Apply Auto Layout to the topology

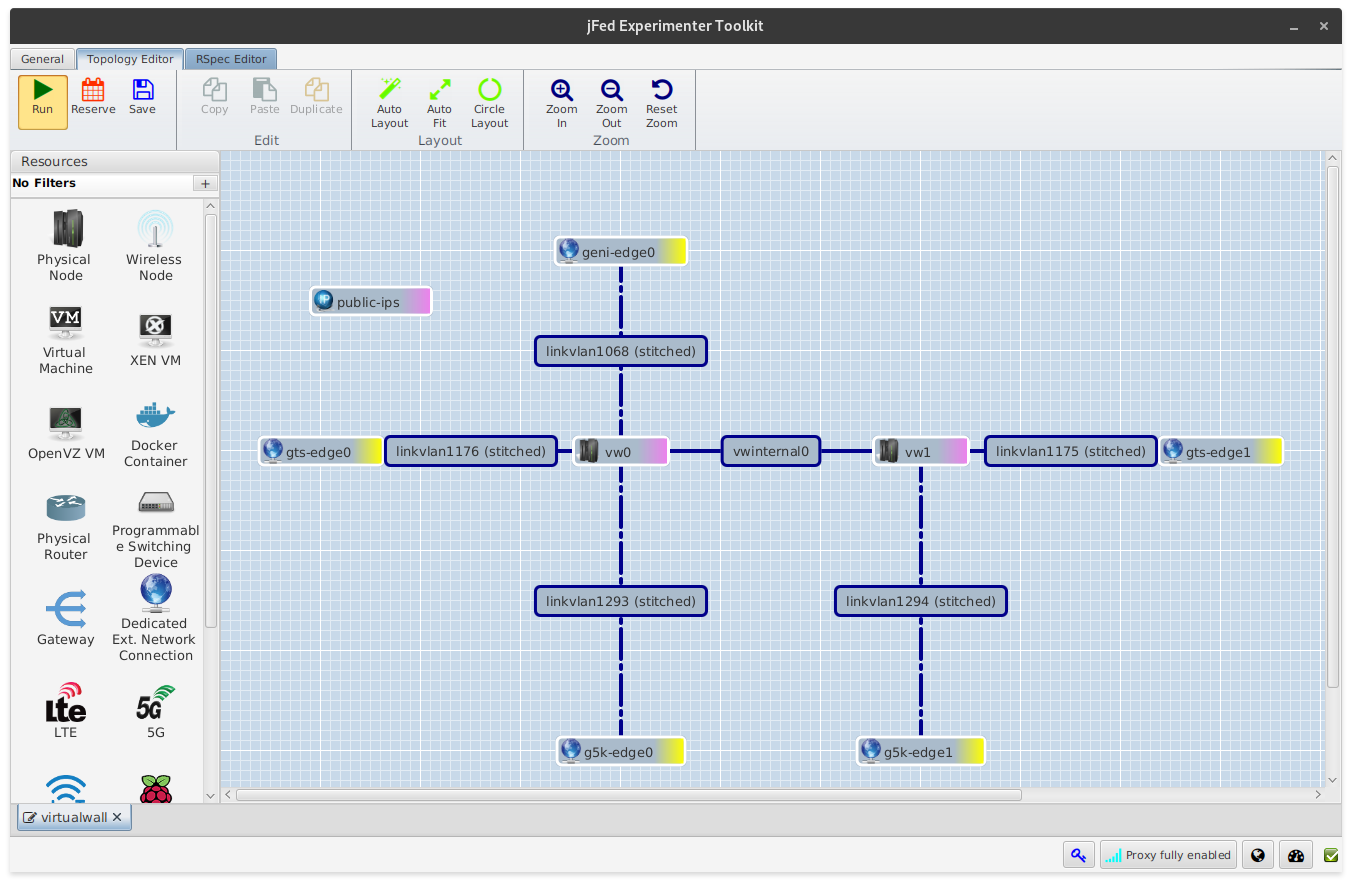(390, 104)
